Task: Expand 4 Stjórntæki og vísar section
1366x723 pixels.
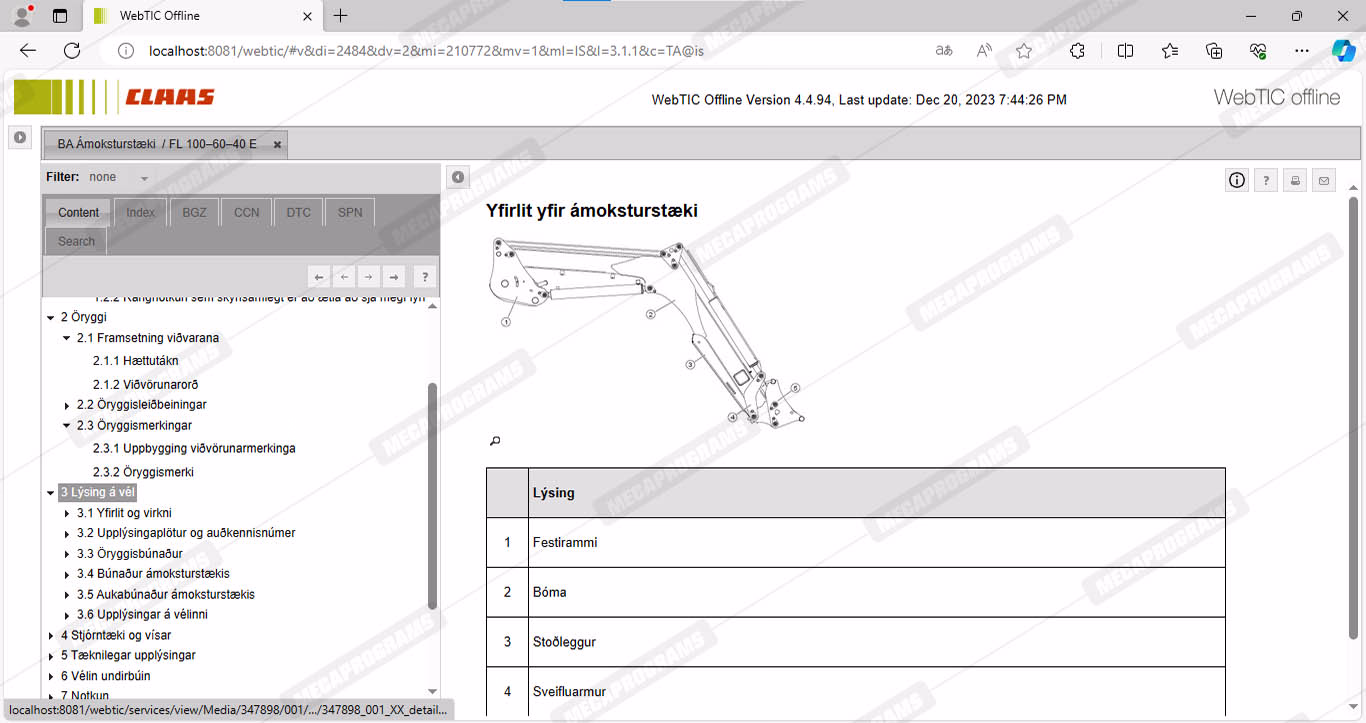Action: point(51,636)
